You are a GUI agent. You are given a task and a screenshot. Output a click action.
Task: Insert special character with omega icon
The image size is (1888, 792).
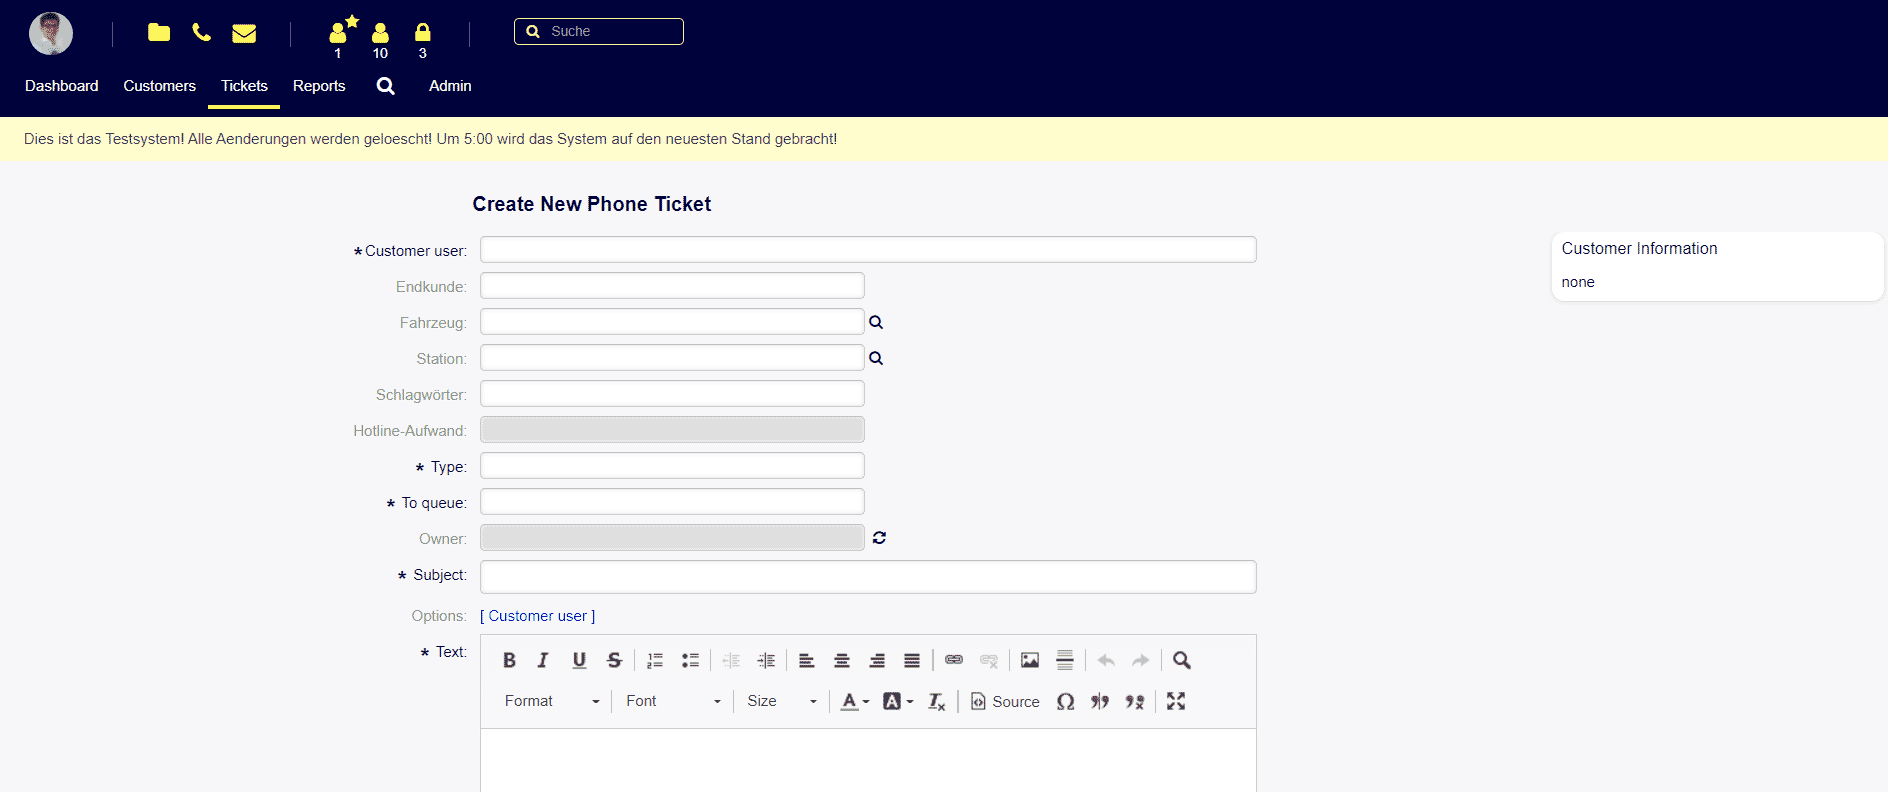coord(1066,701)
